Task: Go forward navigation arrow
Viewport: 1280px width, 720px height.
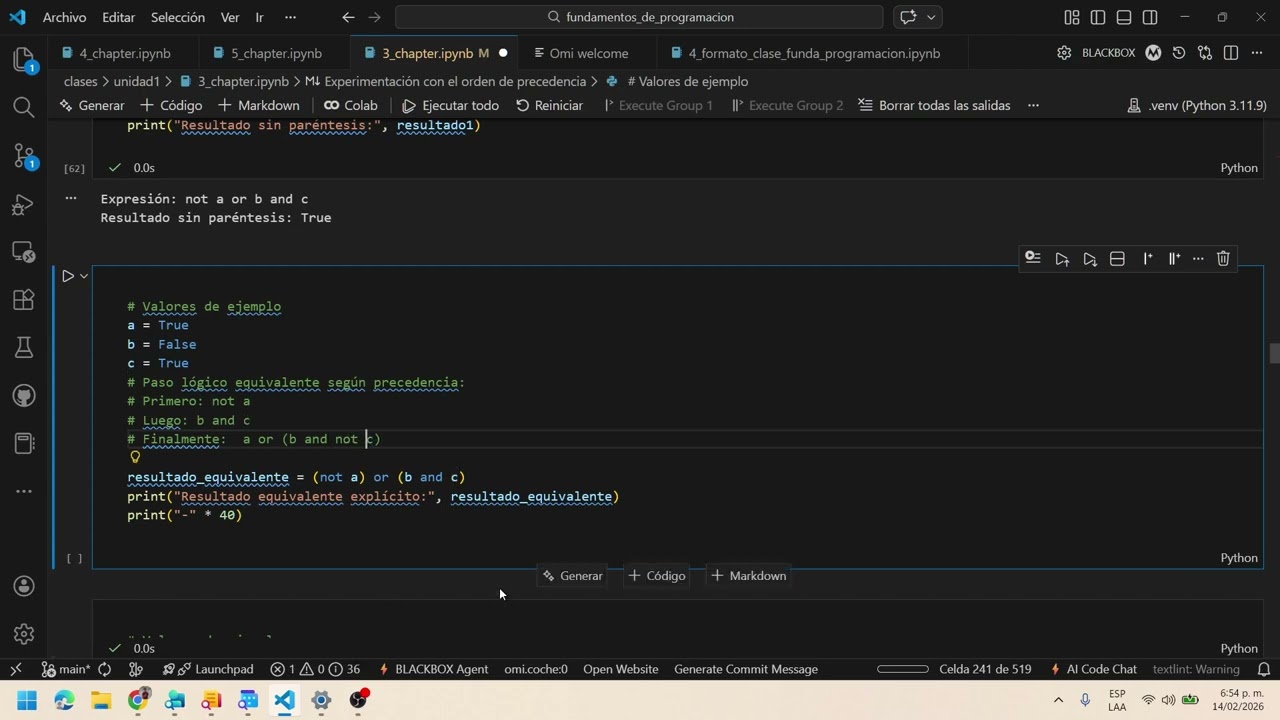Action: click(374, 17)
